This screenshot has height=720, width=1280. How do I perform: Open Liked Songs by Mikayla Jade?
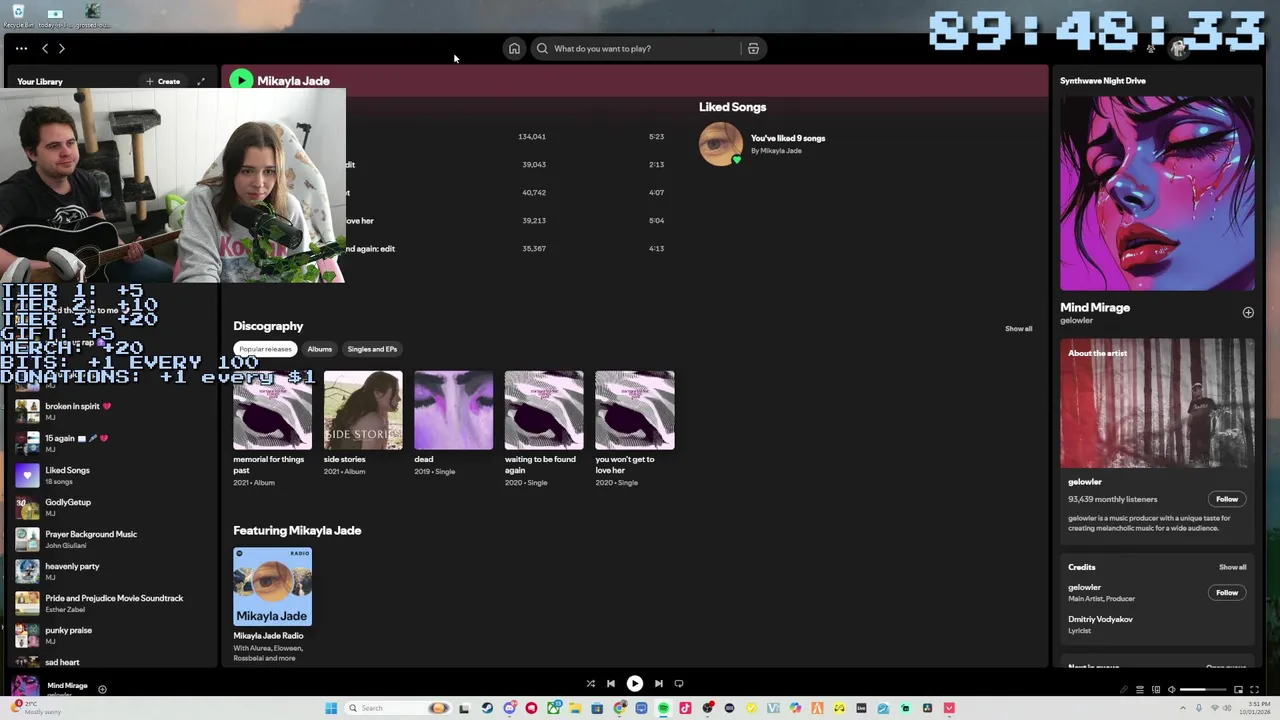(720, 144)
